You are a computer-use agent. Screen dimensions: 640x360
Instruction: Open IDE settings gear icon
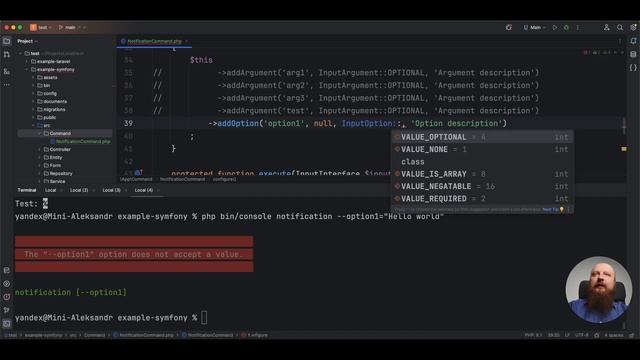633,27
